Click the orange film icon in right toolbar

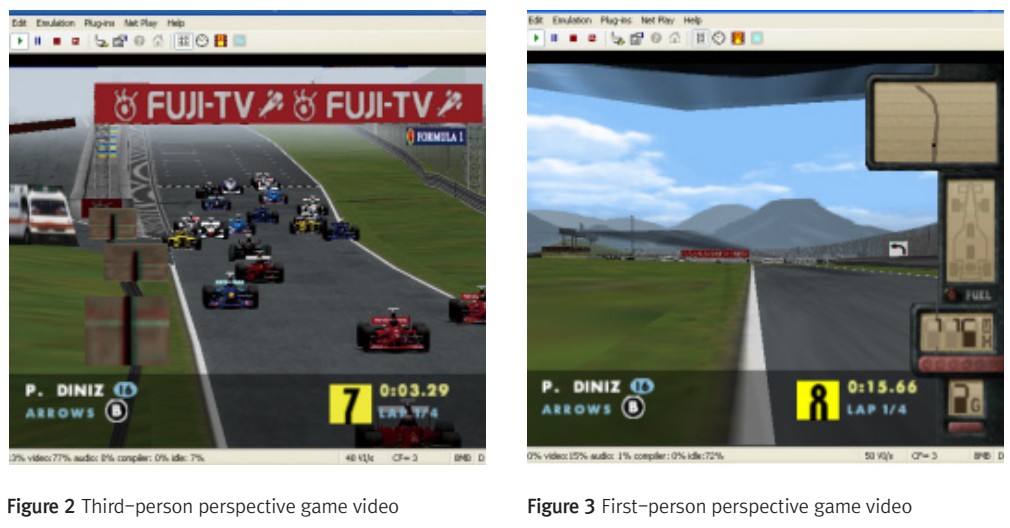[738, 38]
